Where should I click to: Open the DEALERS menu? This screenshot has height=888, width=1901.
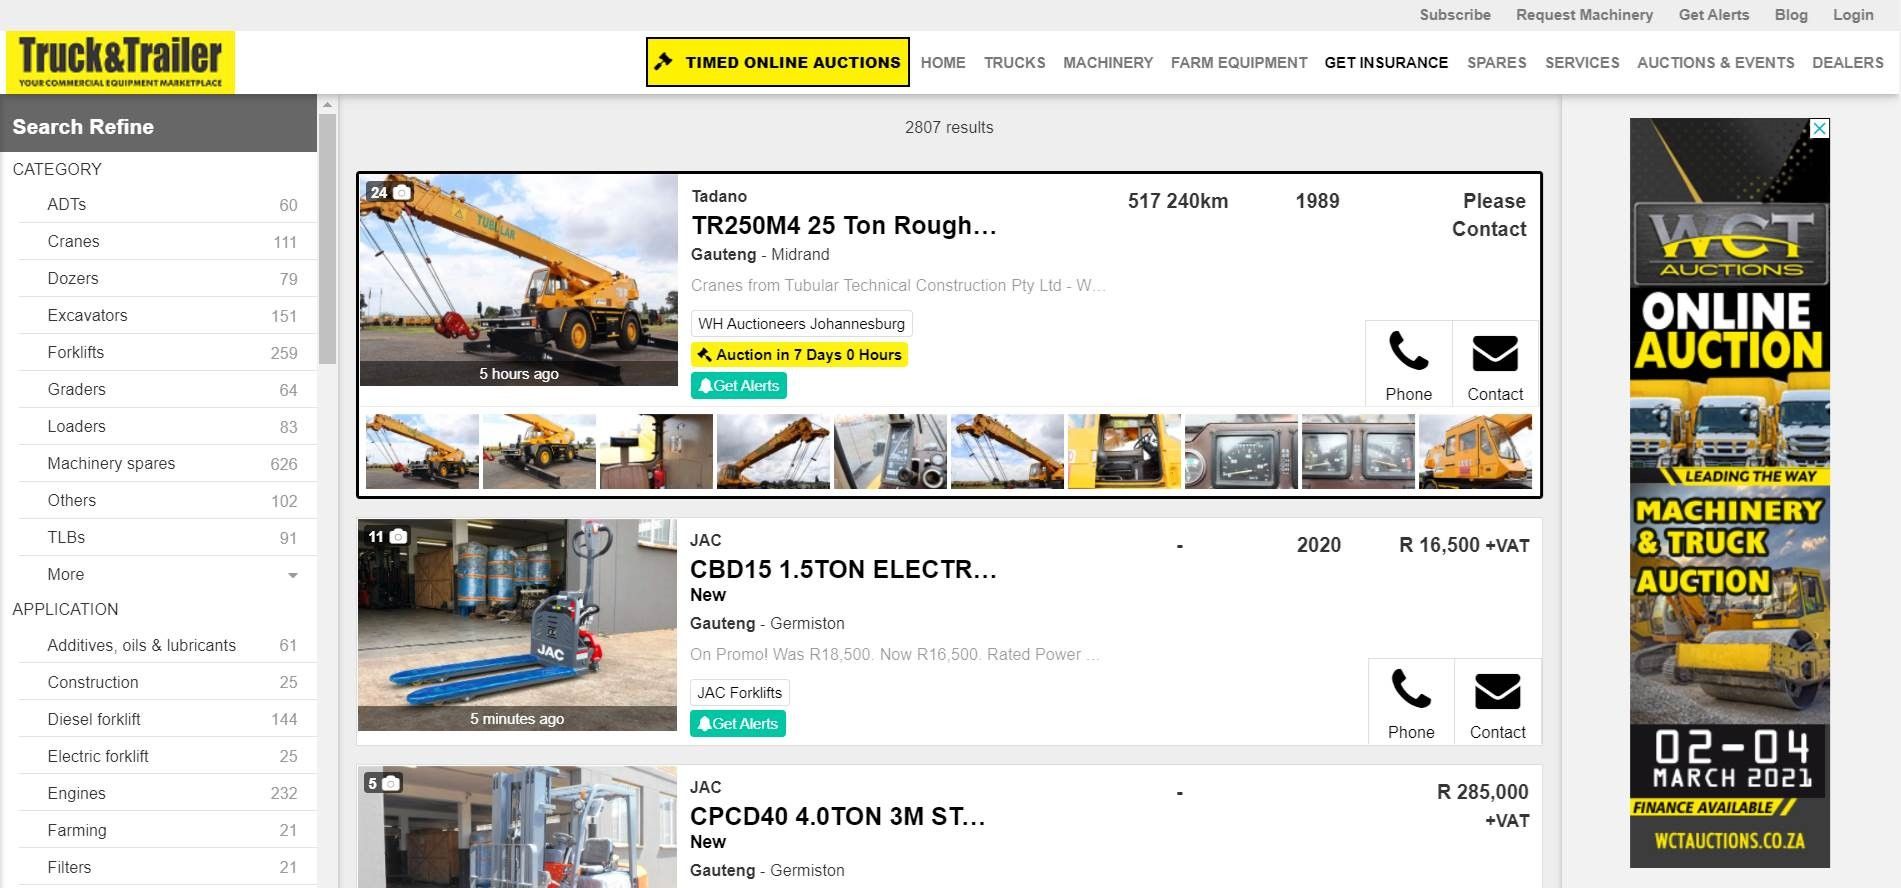(1847, 62)
